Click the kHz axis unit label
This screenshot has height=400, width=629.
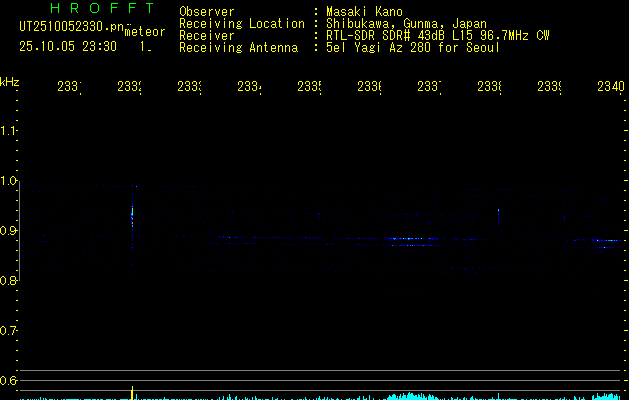coord(10,82)
